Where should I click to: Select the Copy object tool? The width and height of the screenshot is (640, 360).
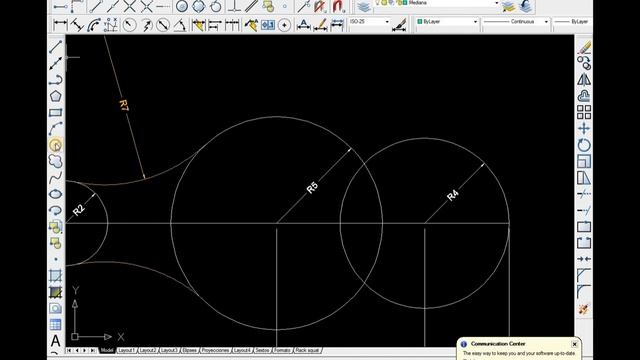[584, 63]
